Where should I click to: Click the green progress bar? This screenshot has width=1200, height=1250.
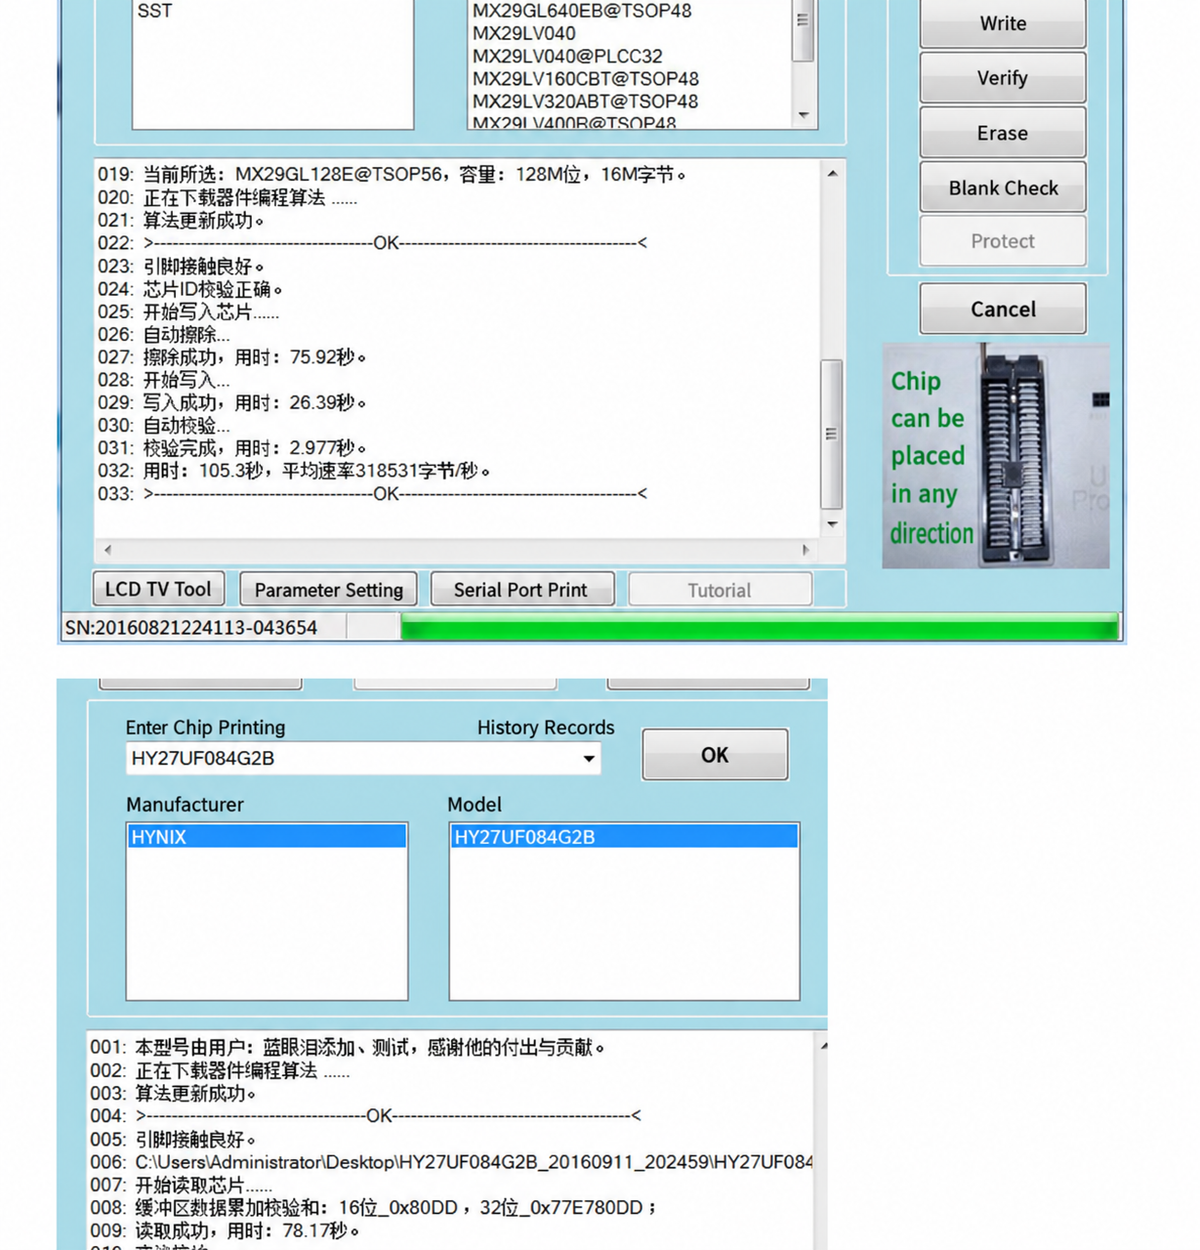pos(760,627)
